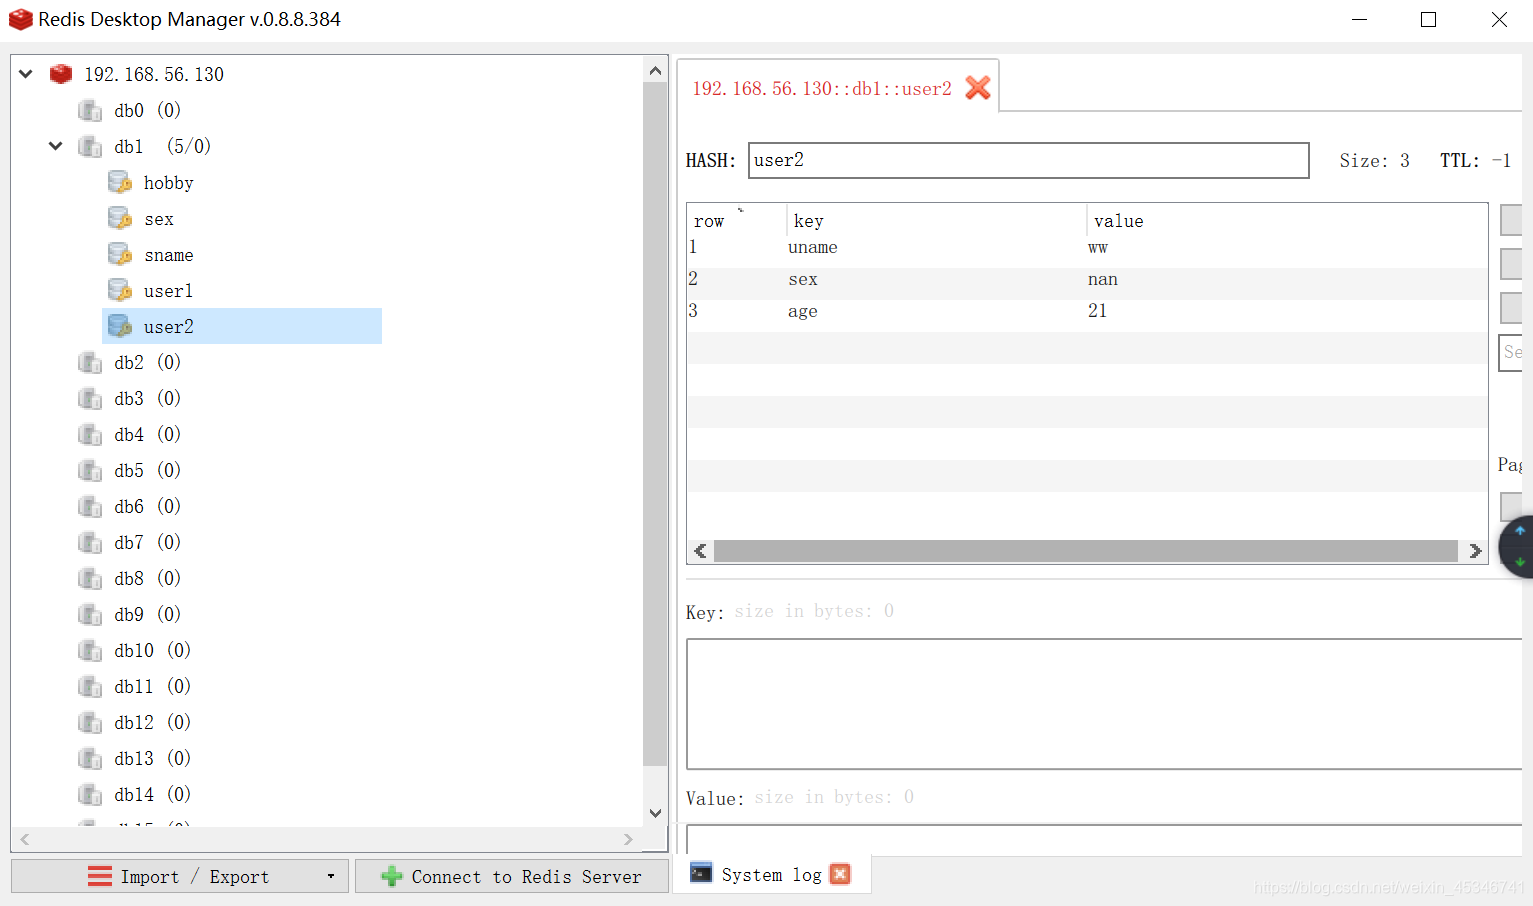Click the db12 database icon
This screenshot has height=906, width=1533.
pos(90,722)
